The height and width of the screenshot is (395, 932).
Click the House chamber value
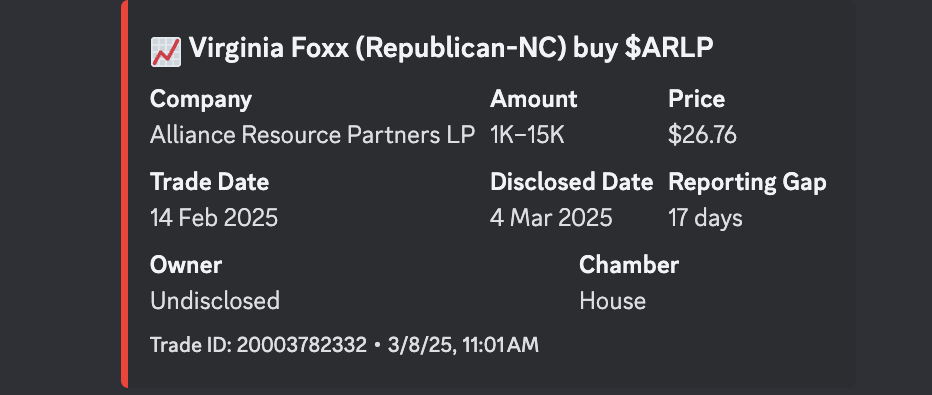click(612, 301)
